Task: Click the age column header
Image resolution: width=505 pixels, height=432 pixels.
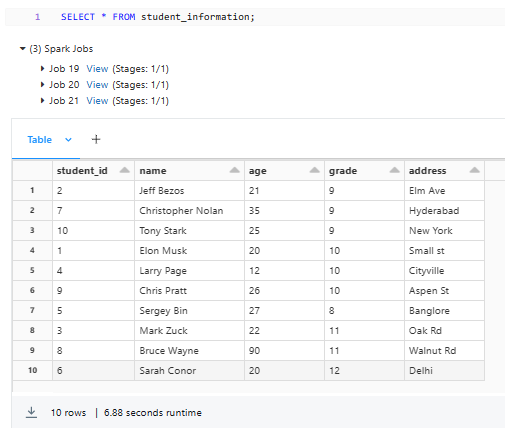Action: coord(284,171)
